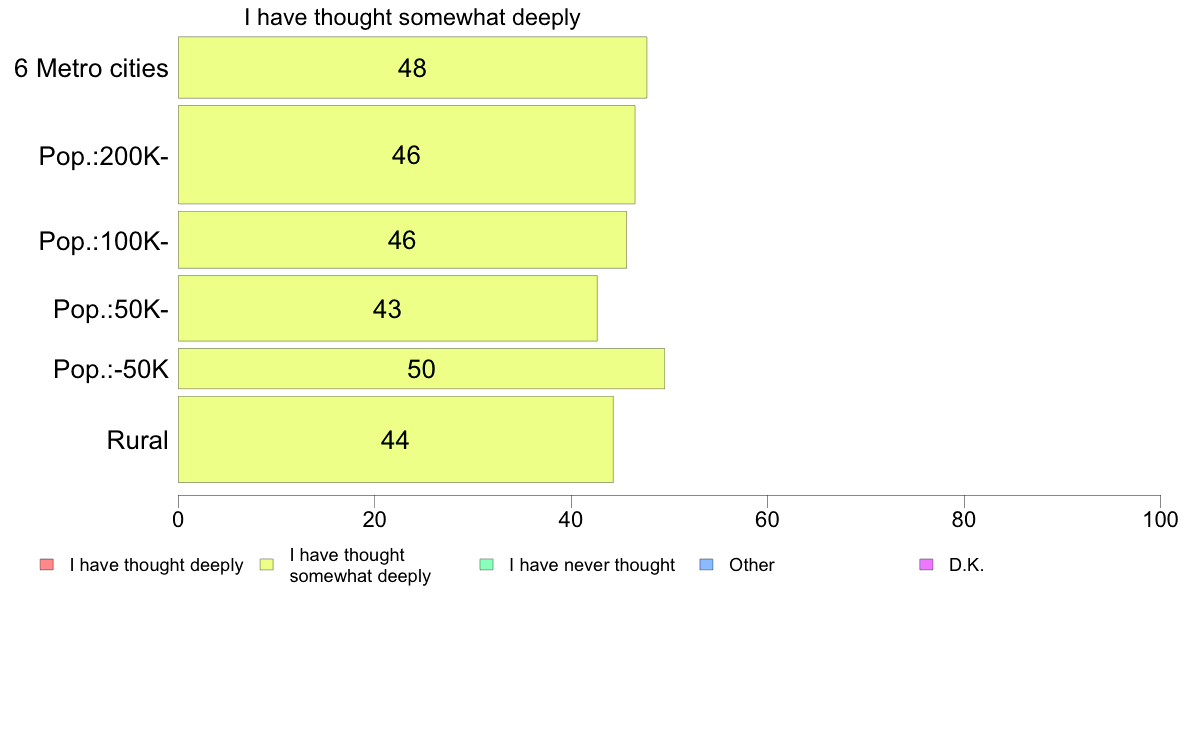Click the 'D.K.' legend label
Screen dimensions: 1188x736
(x=966, y=565)
